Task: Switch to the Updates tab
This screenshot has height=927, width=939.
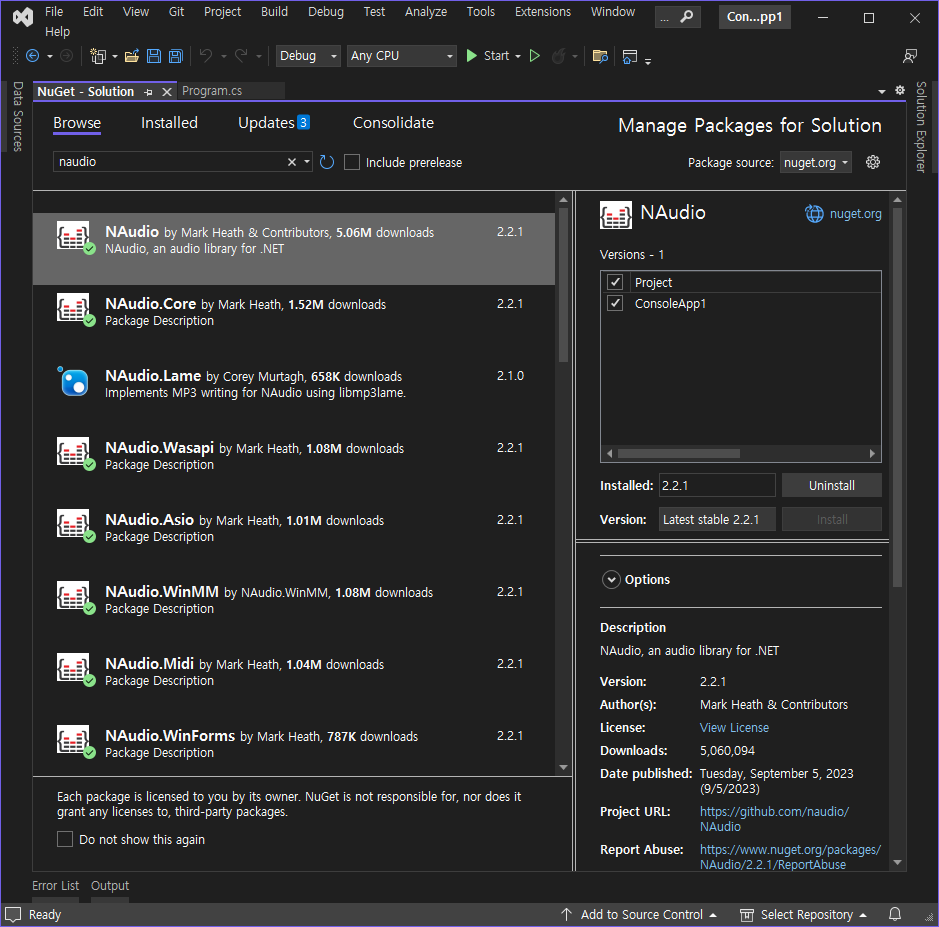Action: tap(274, 123)
